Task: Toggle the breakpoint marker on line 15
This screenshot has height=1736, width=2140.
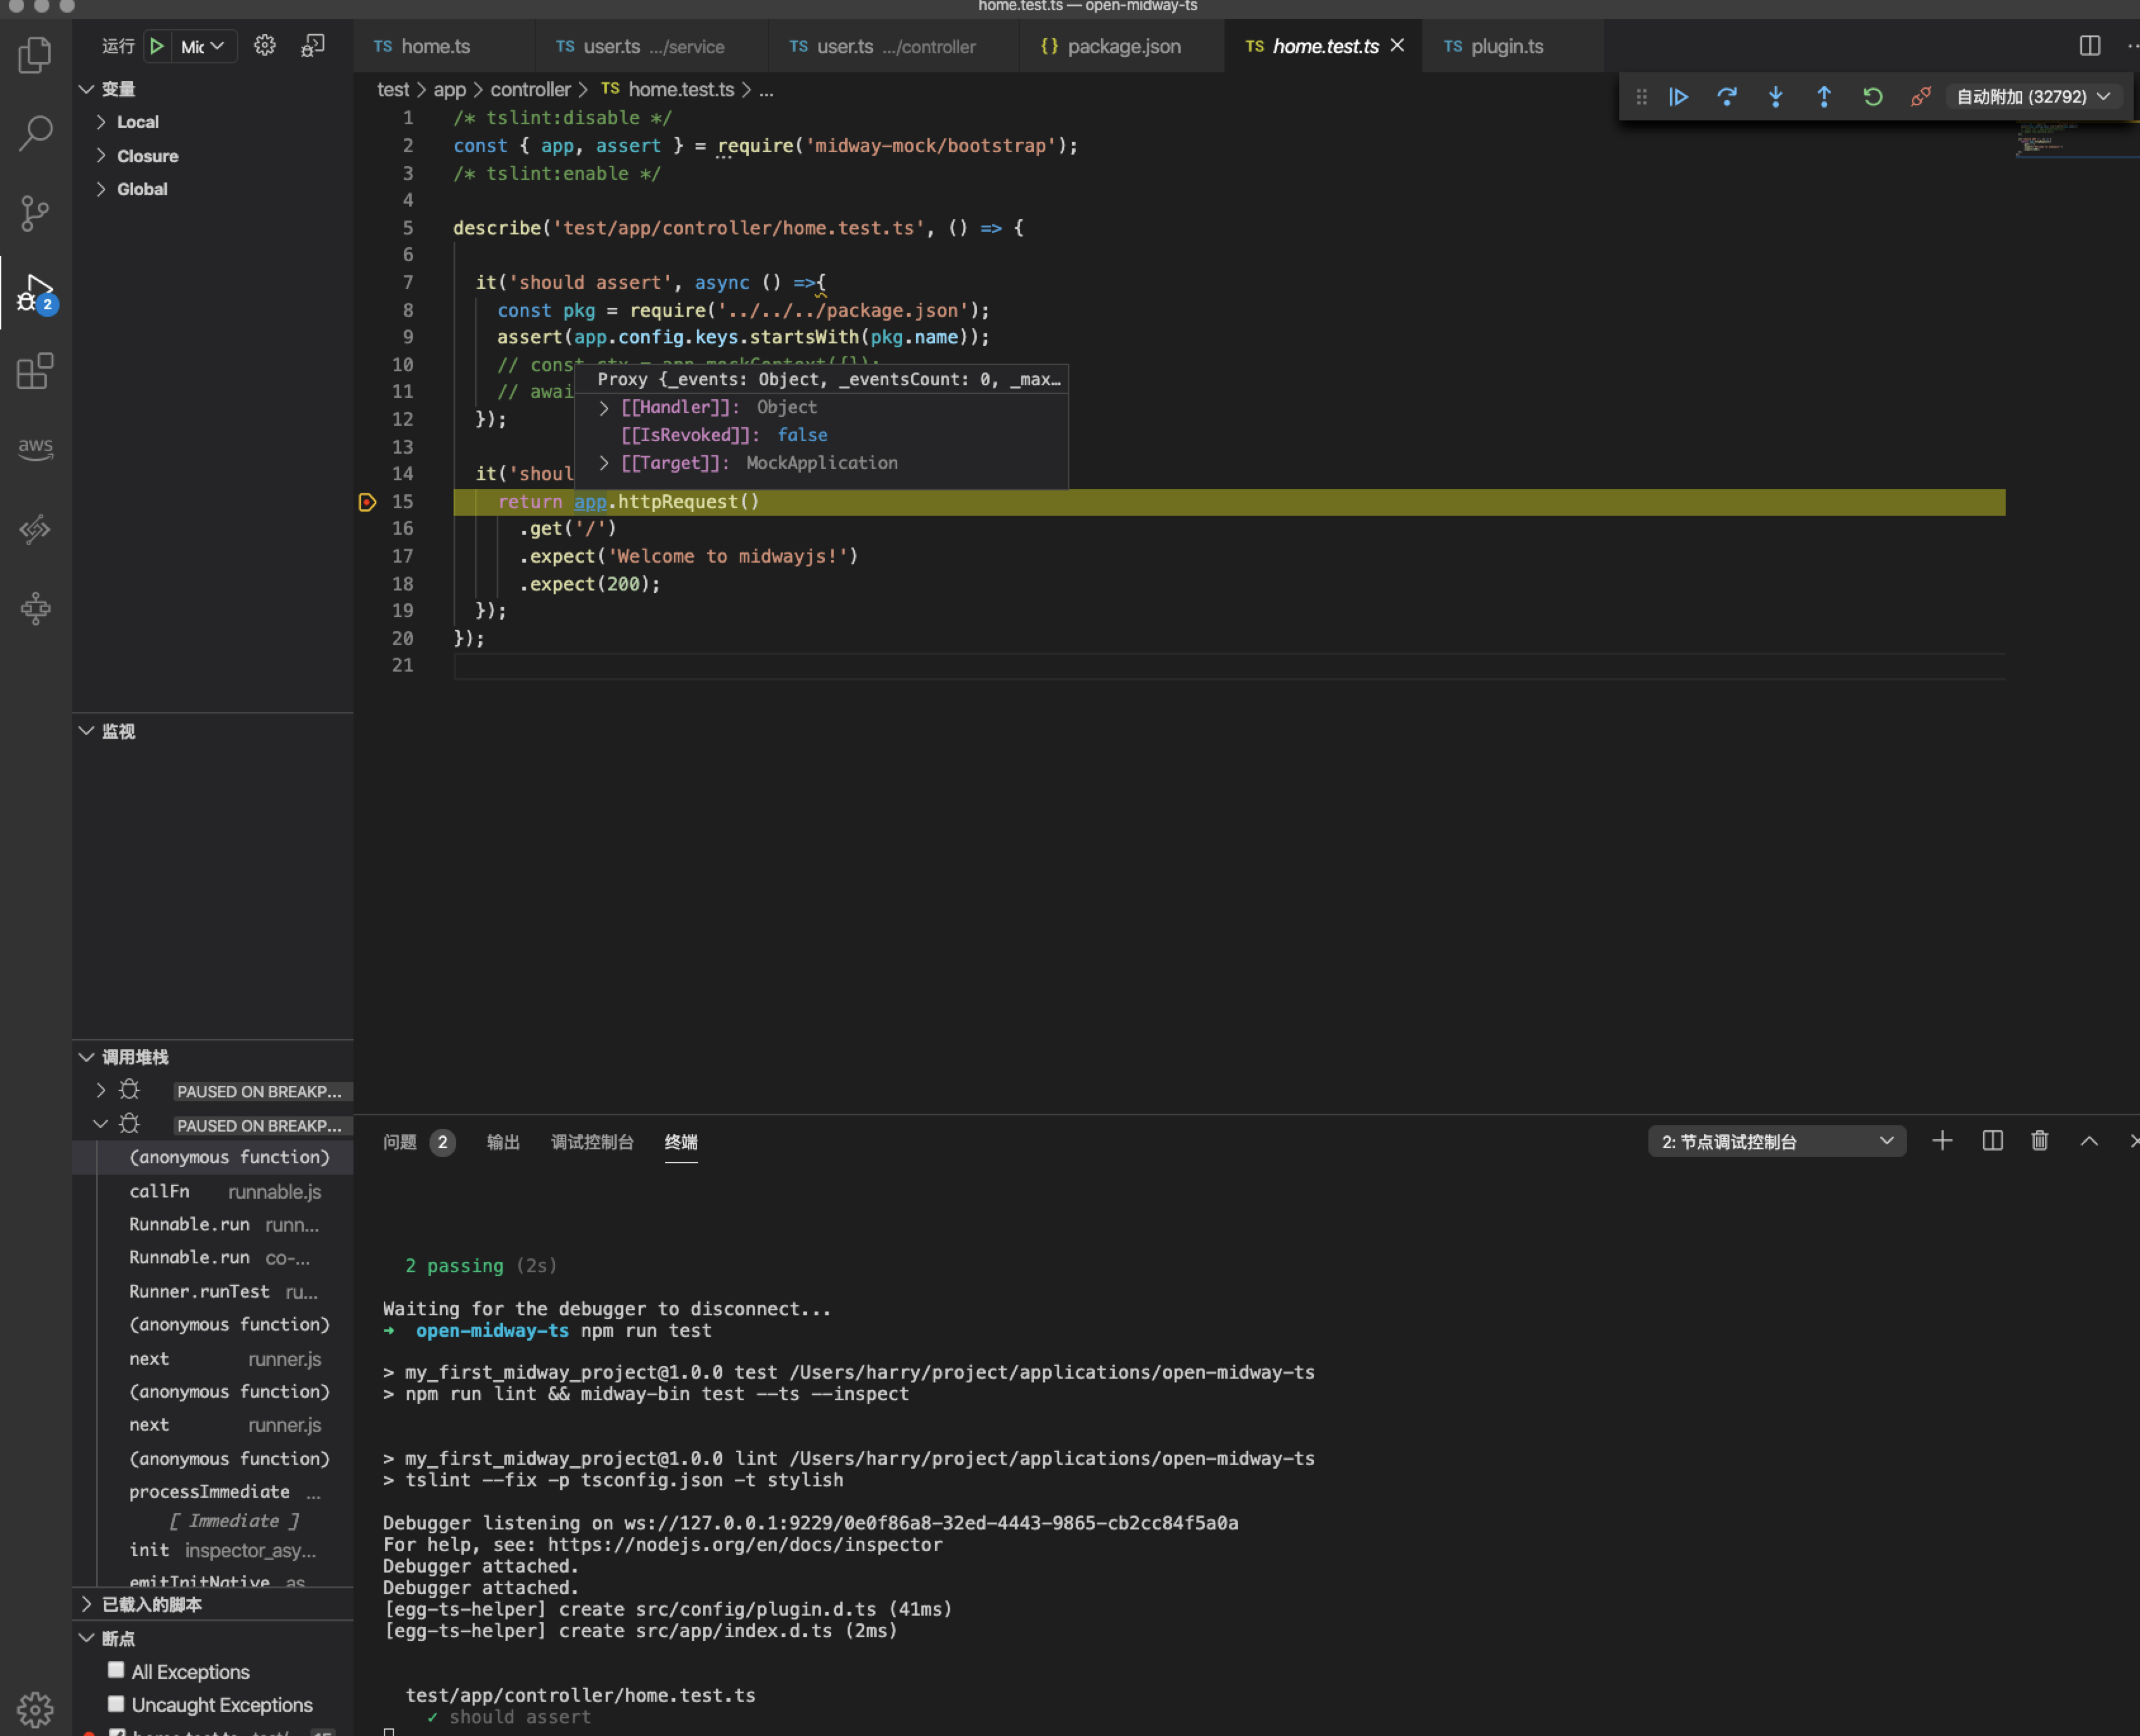Action: click(x=367, y=502)
